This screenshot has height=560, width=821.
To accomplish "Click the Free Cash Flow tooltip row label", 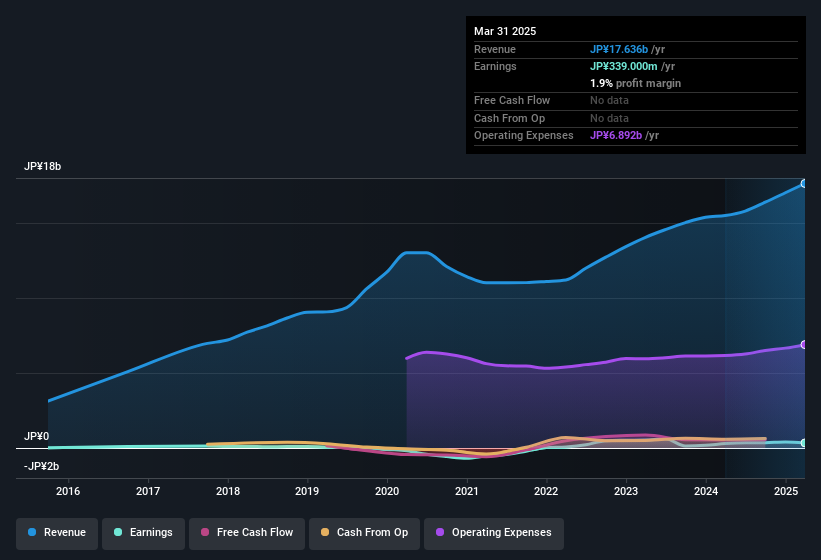I will 512,100.
